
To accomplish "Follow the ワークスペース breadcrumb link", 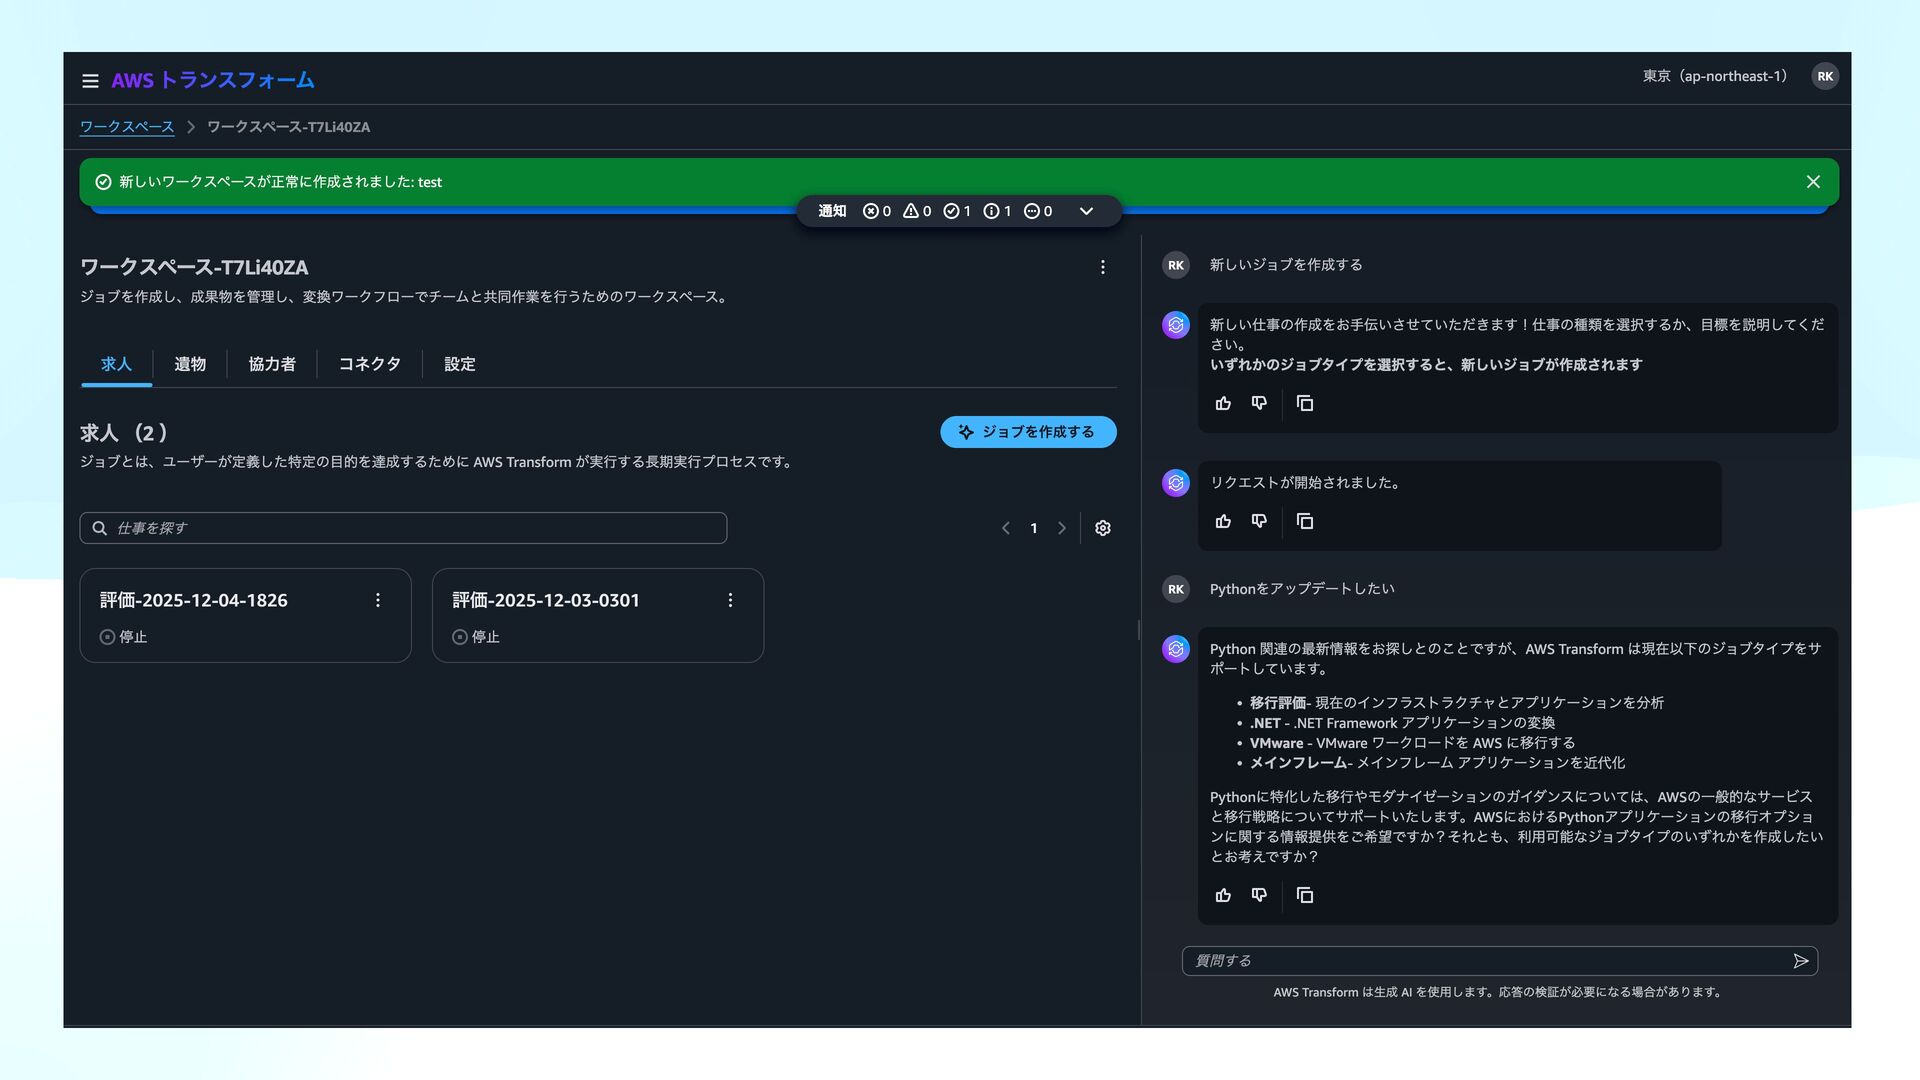I will tap(127, 127).
